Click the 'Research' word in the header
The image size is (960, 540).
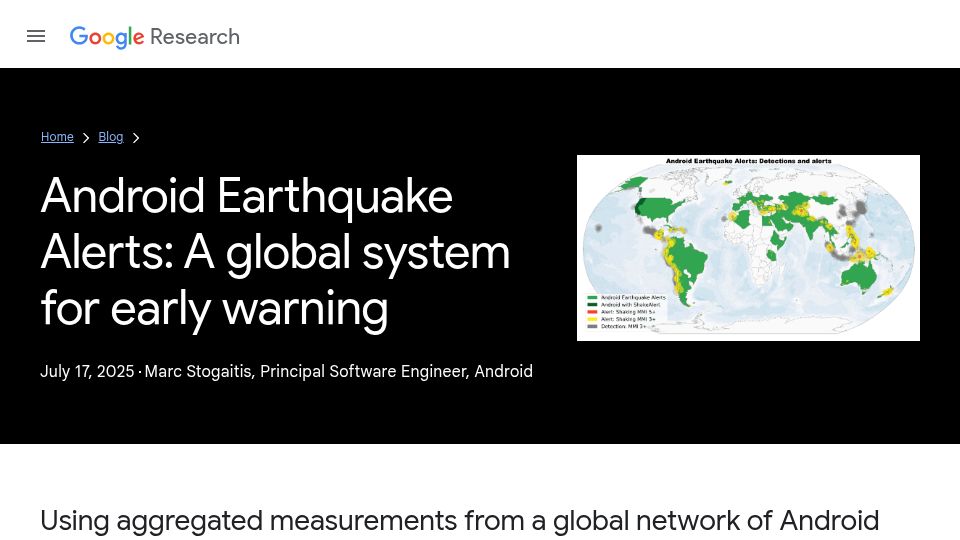click(195, 37)
